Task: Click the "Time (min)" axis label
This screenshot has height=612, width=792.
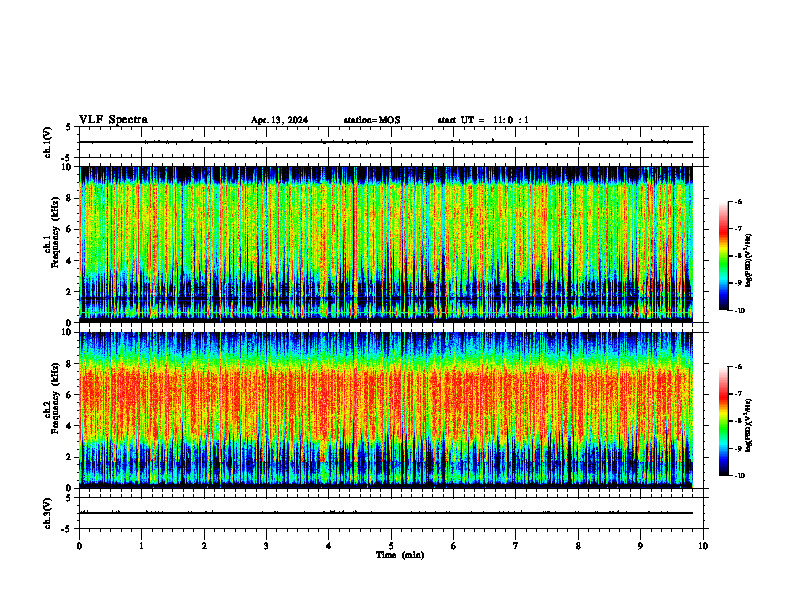Action: [400, 555]
